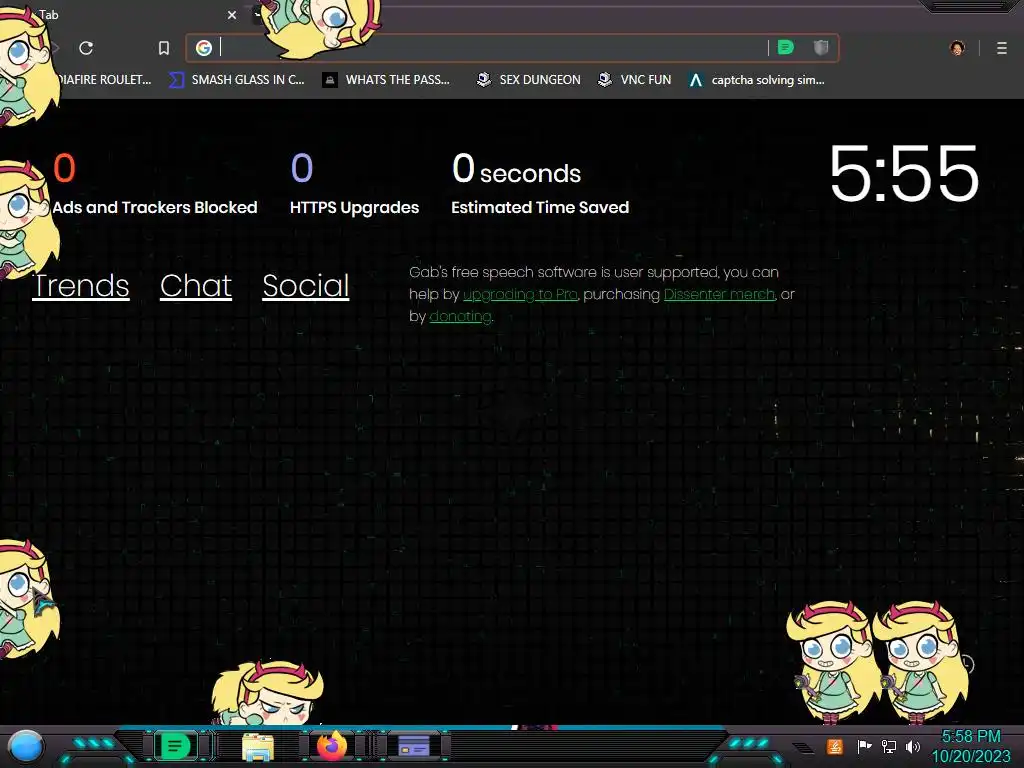The image size is (1024, 768).
Task: Follow the Dissenter merch link
Action: pyautogui.click(x=719, y=295)
